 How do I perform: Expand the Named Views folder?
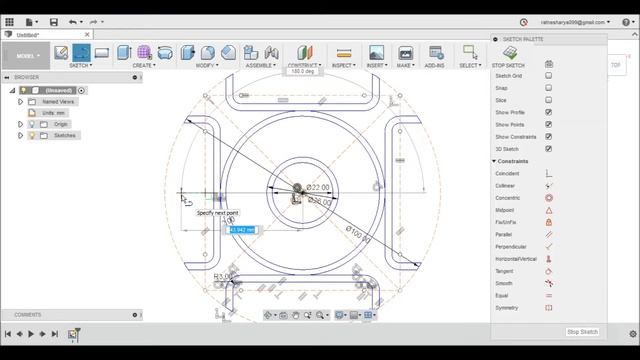point(20,102)
